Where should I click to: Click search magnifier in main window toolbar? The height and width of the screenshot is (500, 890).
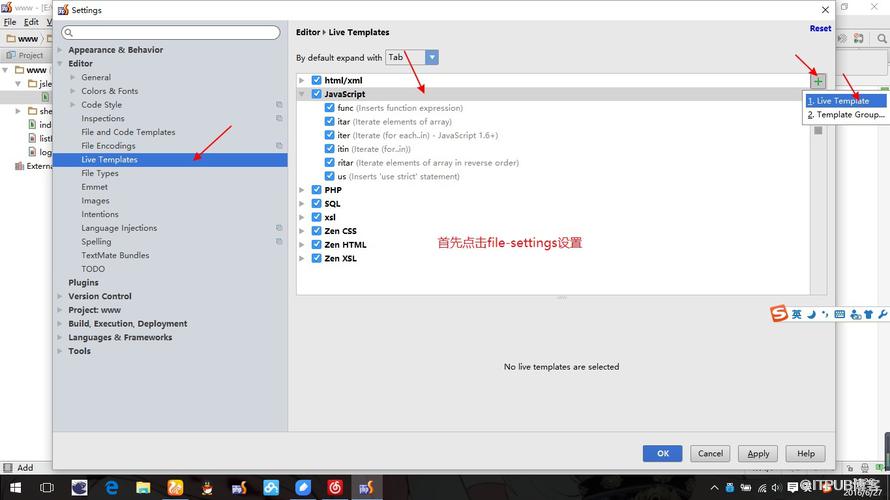pos(881,39)
